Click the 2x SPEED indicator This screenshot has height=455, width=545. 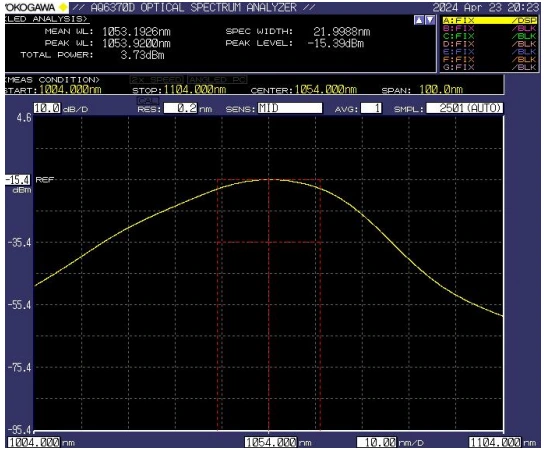(x=156, y=80)
